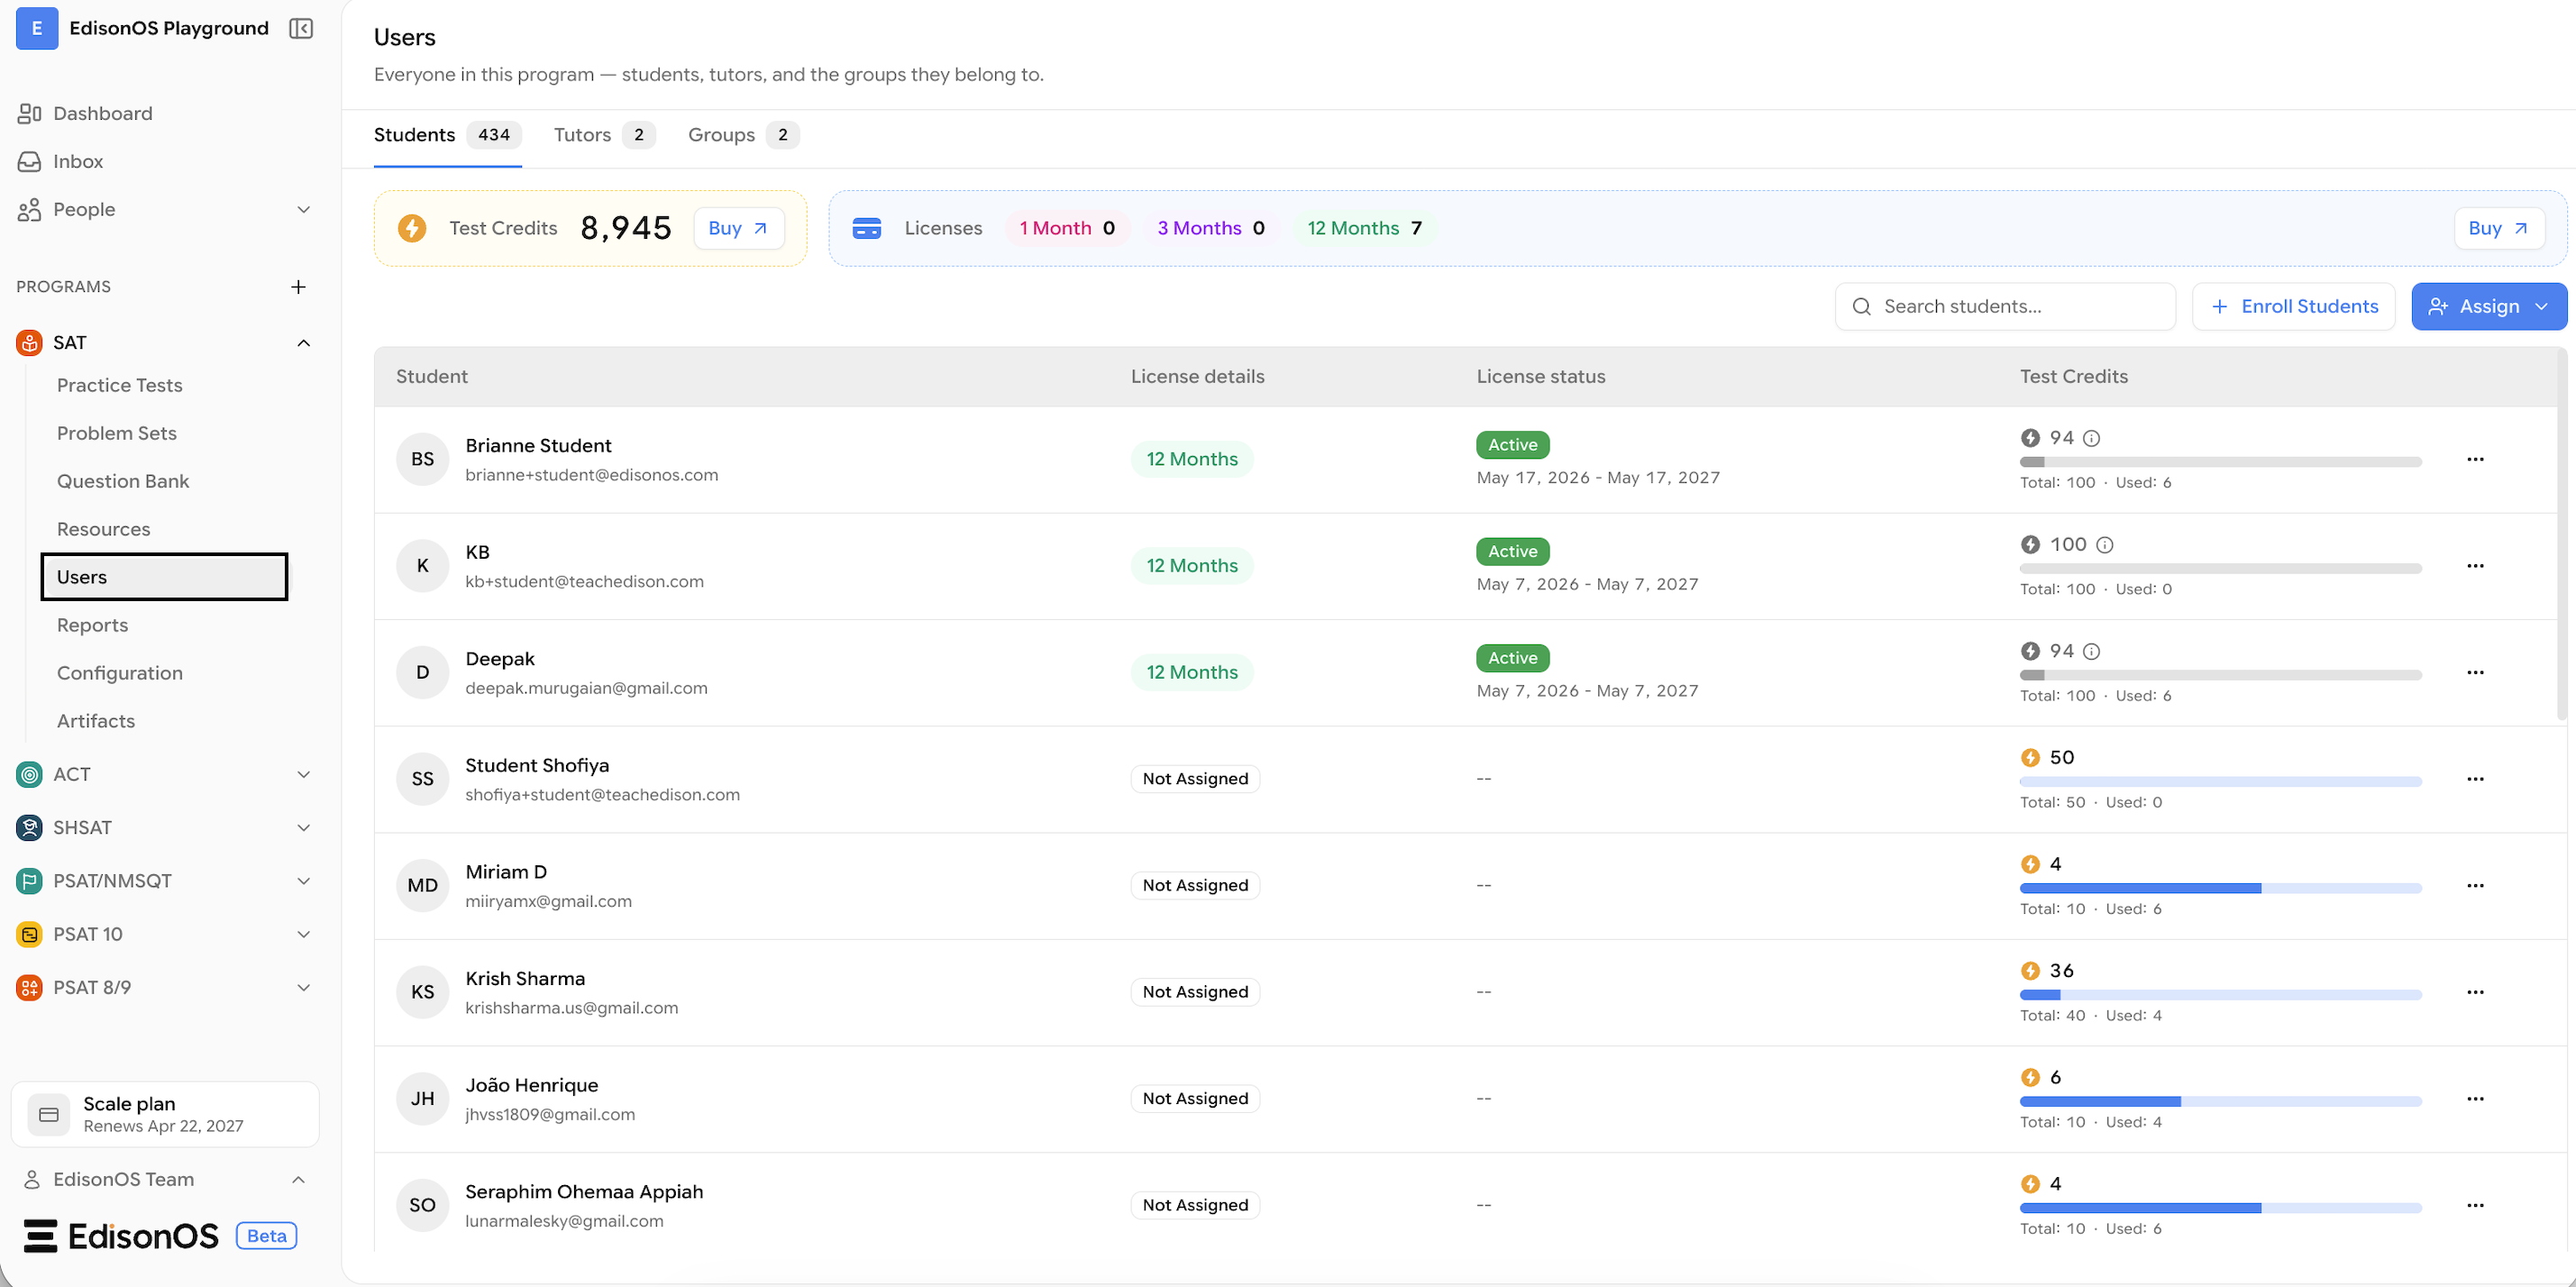Click the EdisonOS logo at bottom

pyautogui.click(x=121, y=1236)
